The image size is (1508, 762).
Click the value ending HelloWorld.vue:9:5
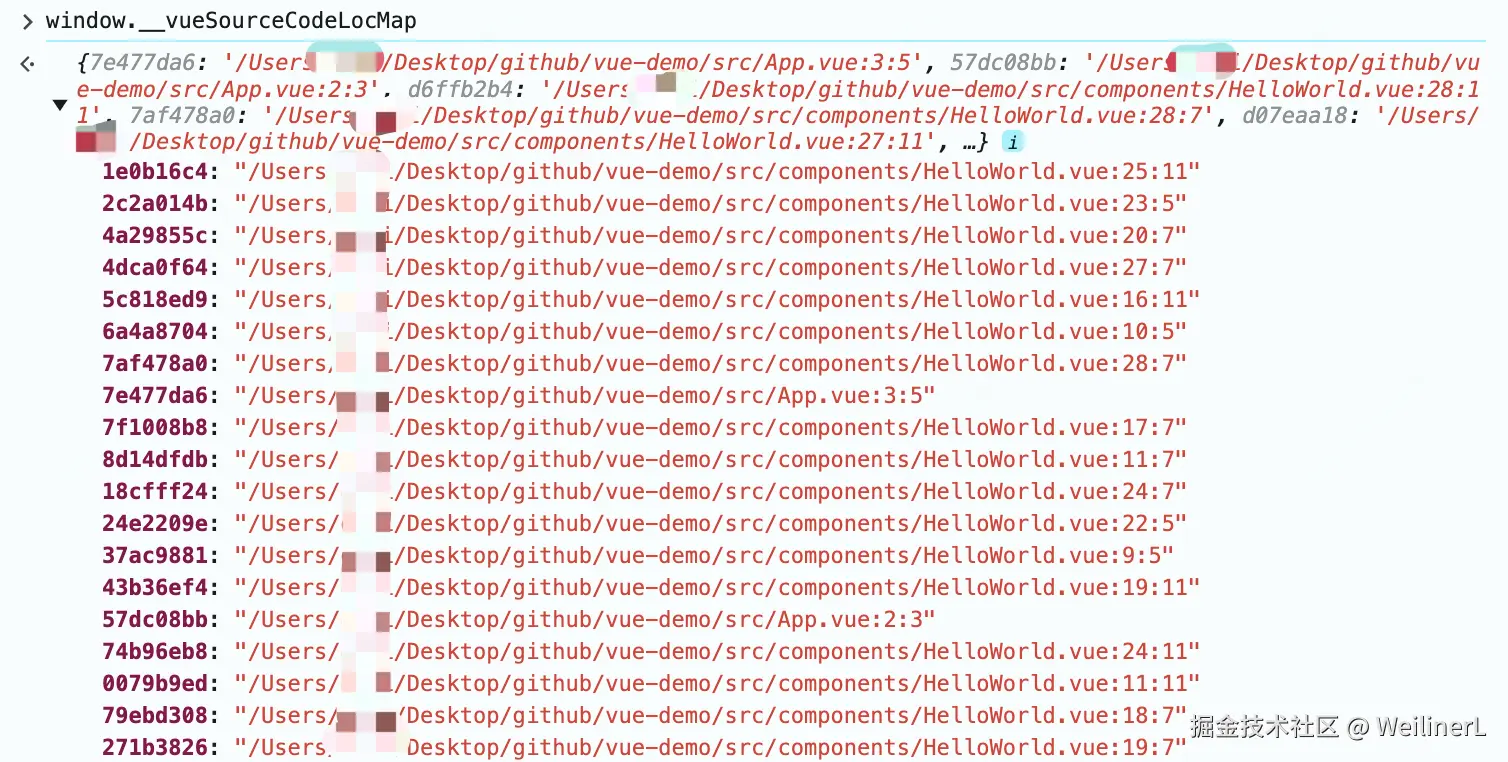705,555
